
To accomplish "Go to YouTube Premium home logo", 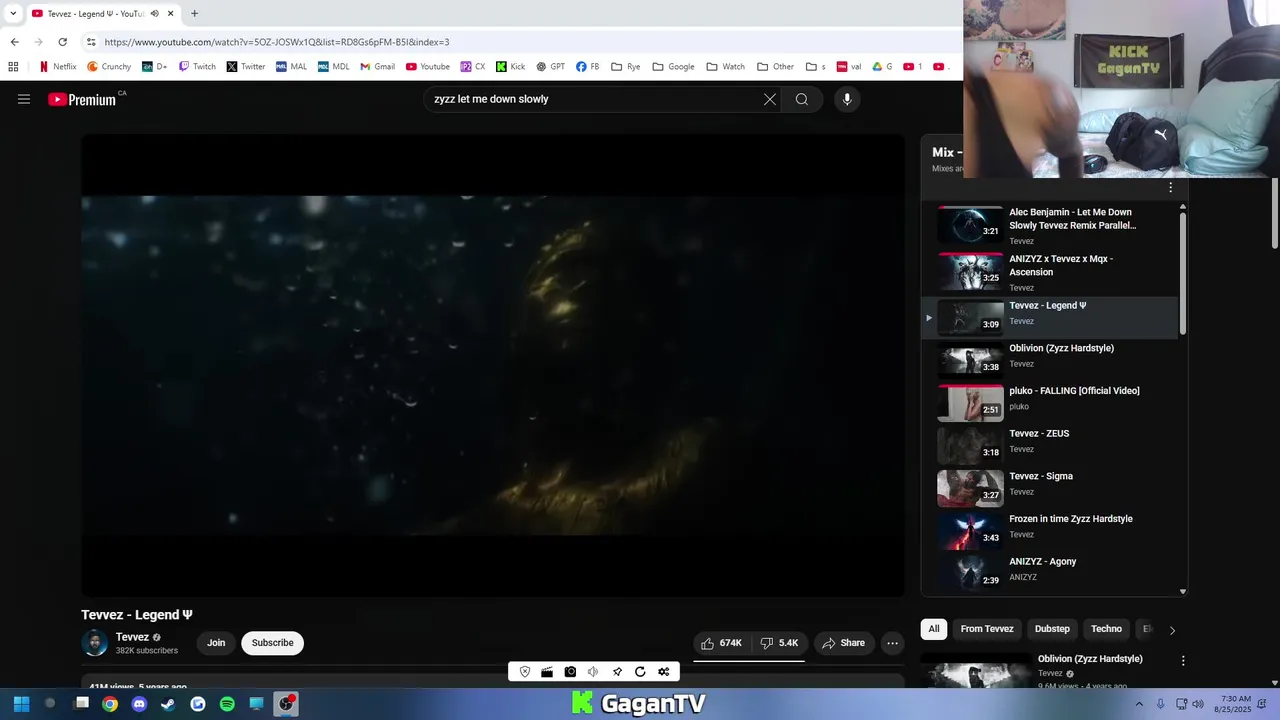I will pyautogui.click(x=83, y=99).
